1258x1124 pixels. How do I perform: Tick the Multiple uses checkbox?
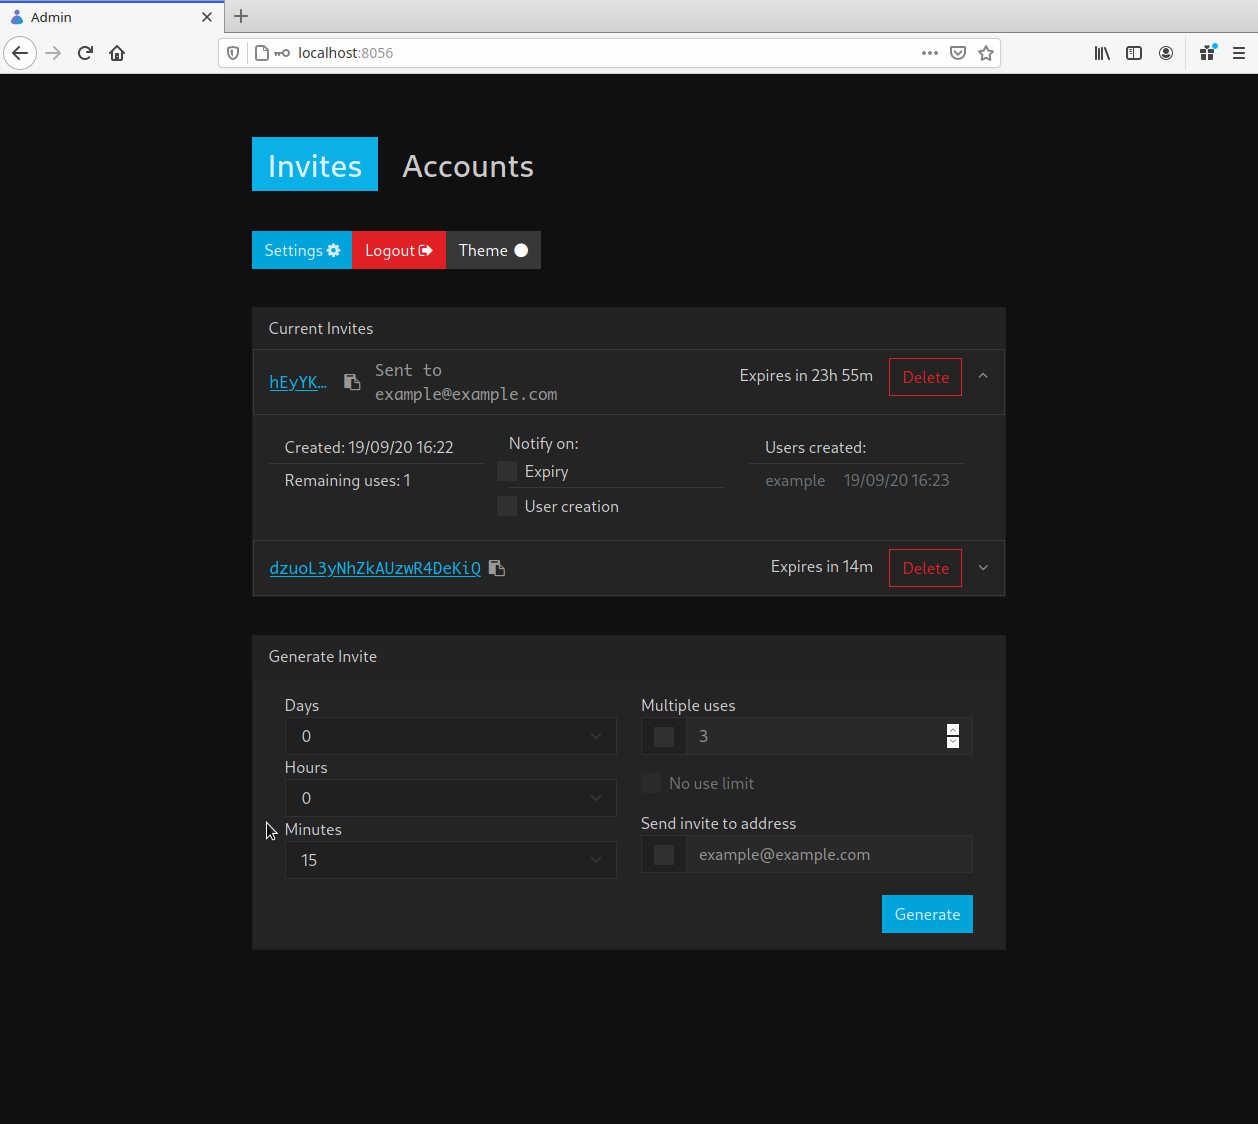[x=664, y=737]
